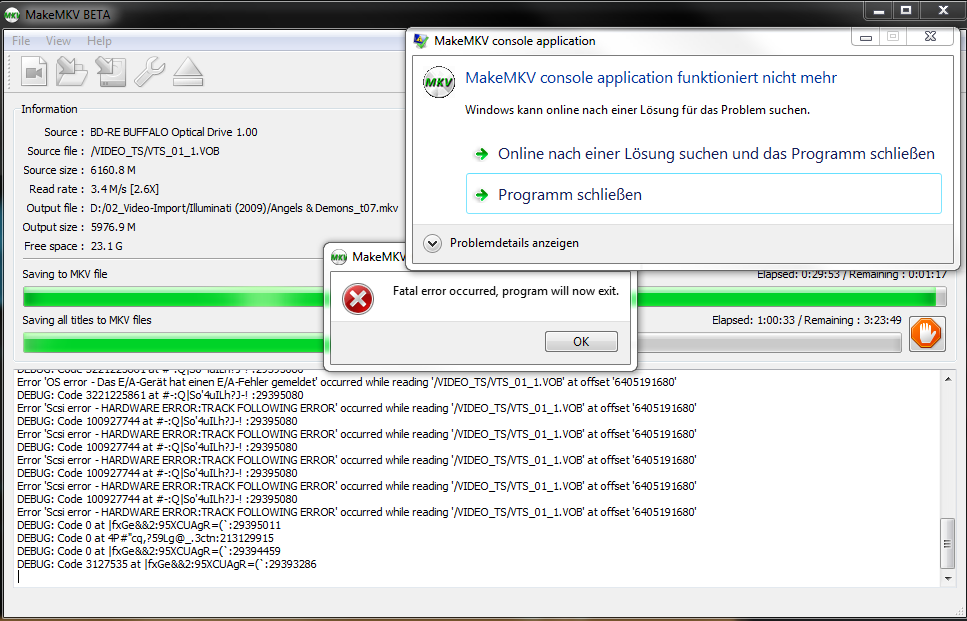Close the MakeMKV console application dialog

click(931, 37)
